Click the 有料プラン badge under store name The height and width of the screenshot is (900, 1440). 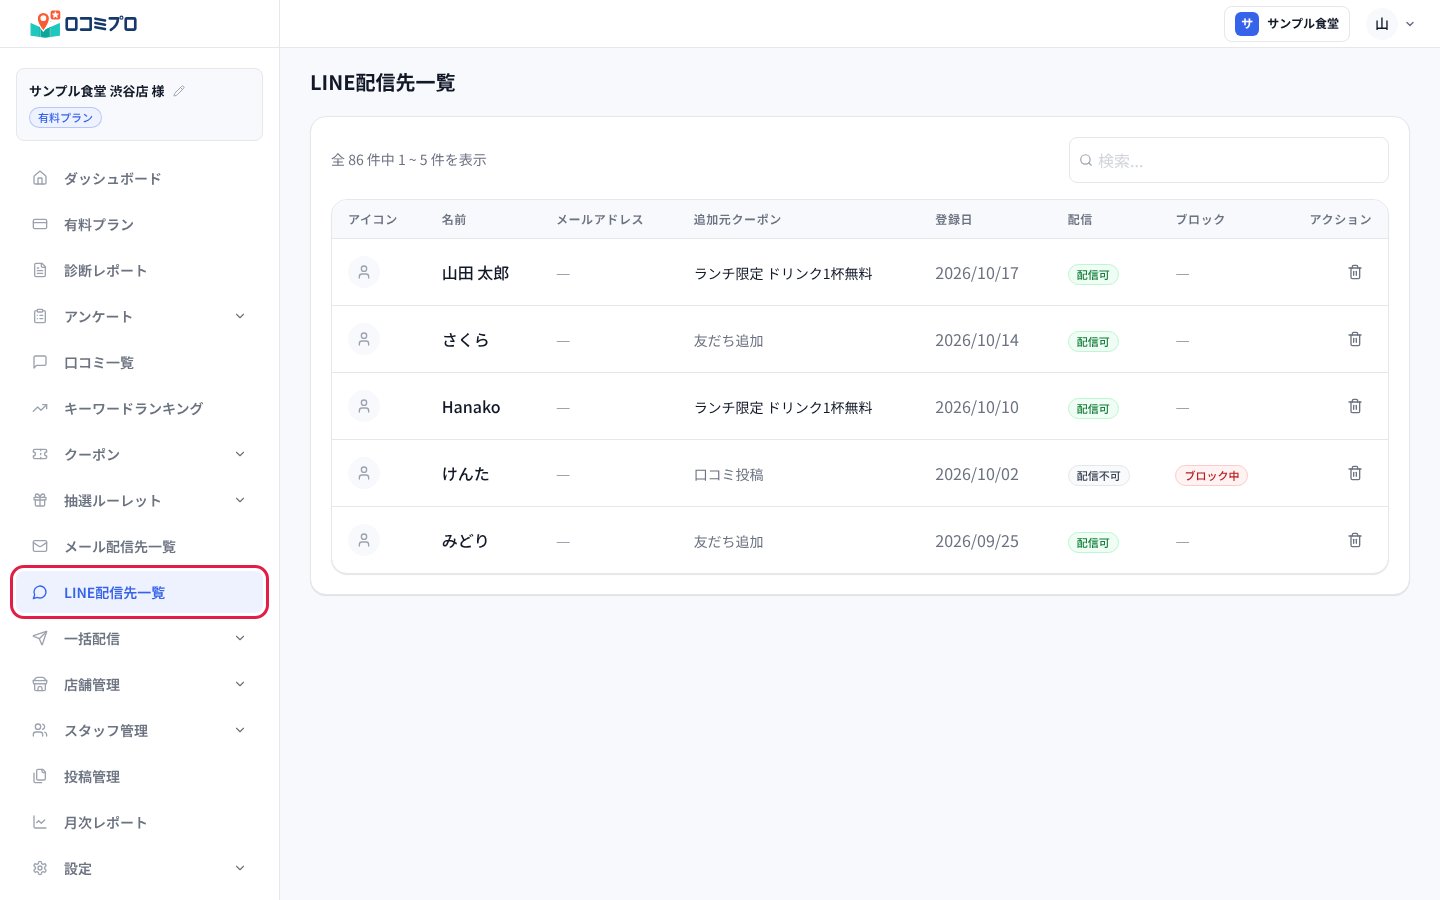65,118
